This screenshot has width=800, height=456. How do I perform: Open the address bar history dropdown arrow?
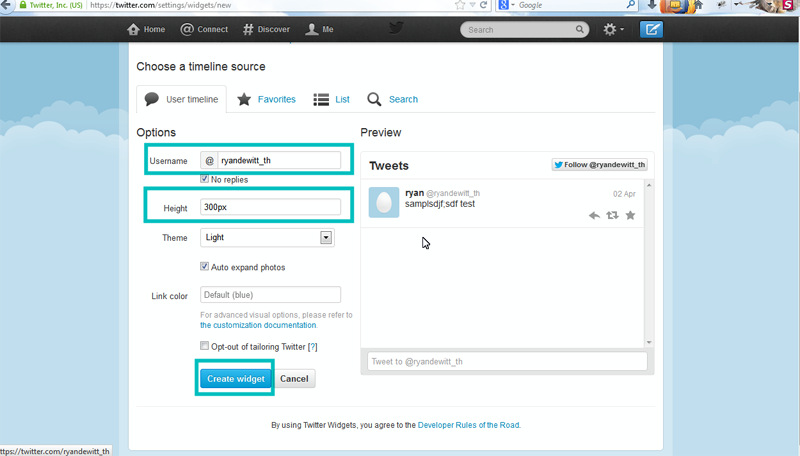(x=472, y=5)
